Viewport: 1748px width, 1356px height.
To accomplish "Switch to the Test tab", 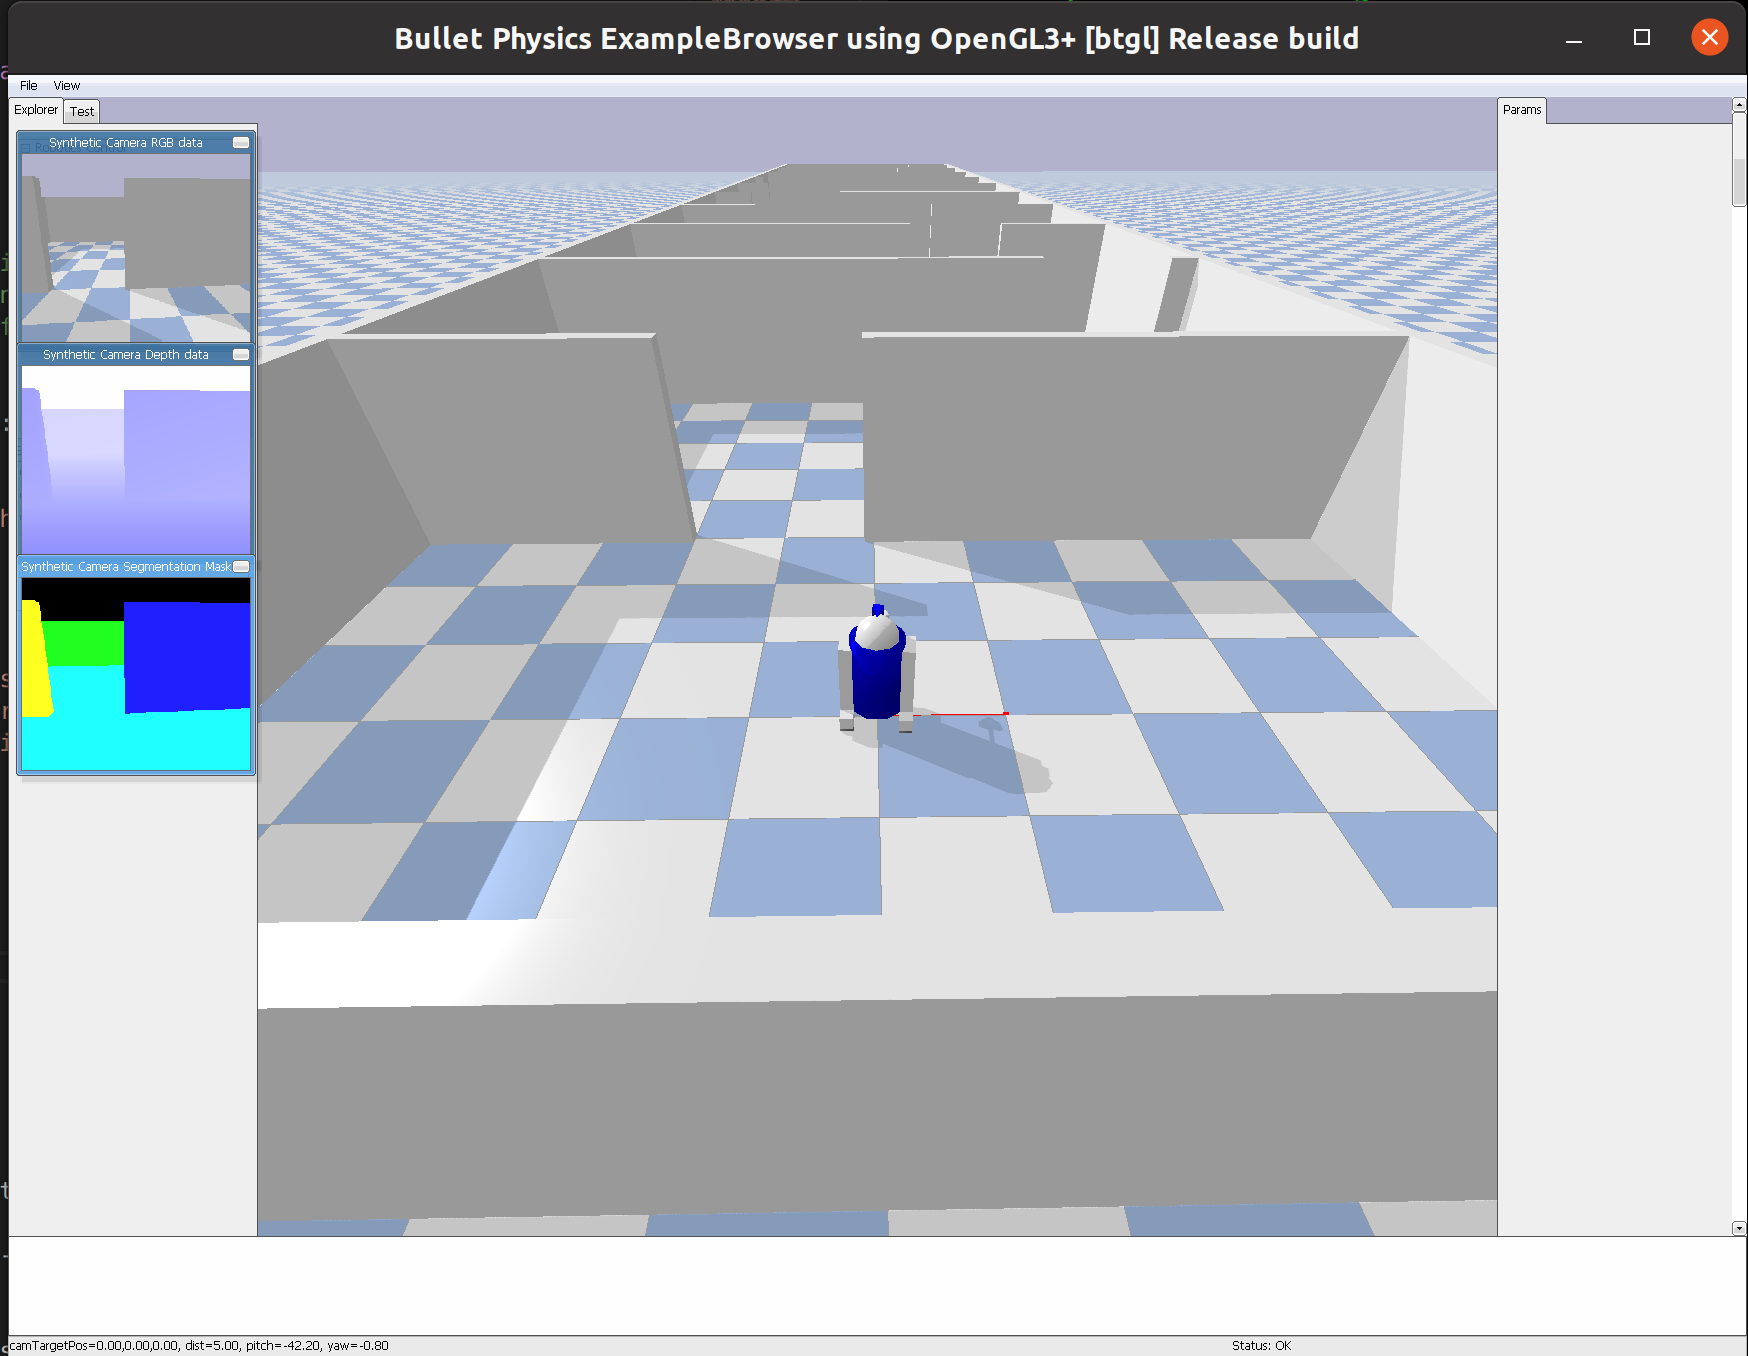I will tap(82, 112).
